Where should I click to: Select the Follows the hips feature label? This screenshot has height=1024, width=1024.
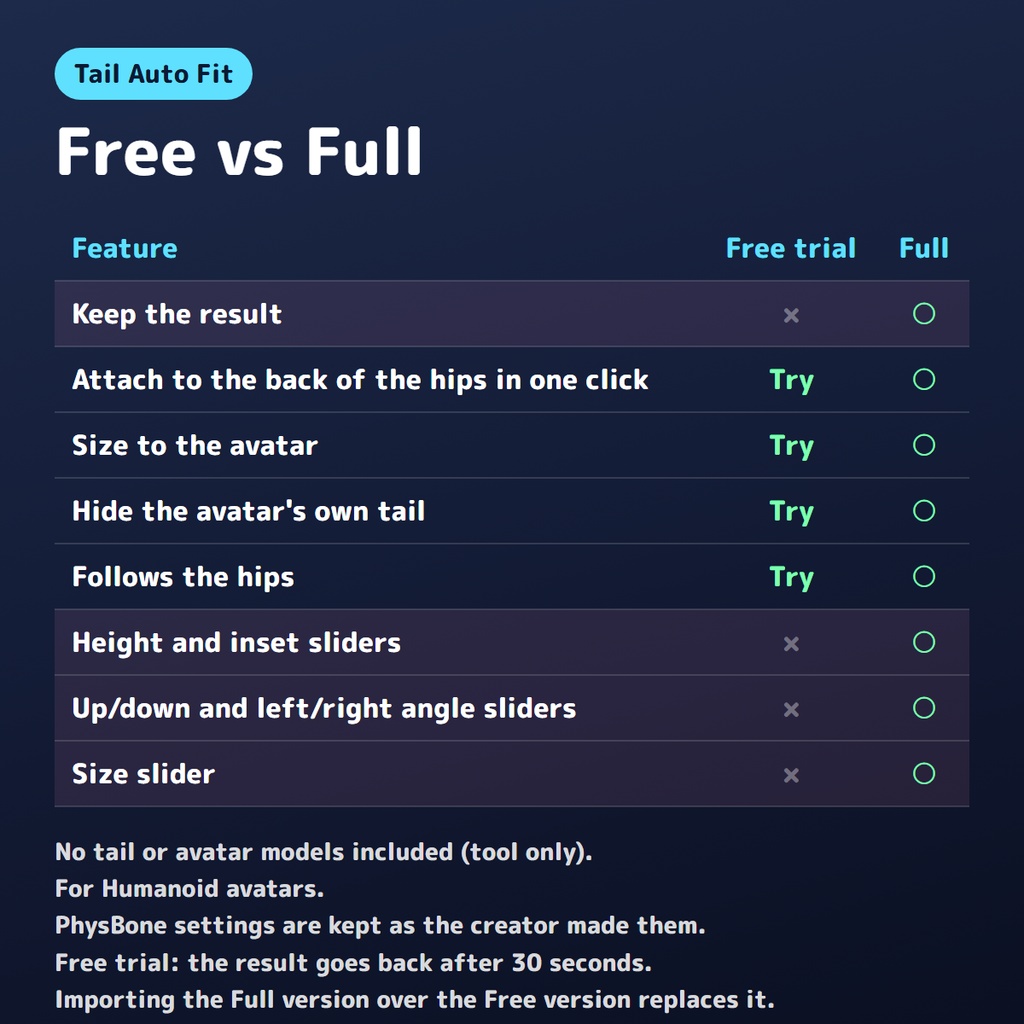(183, 577)
